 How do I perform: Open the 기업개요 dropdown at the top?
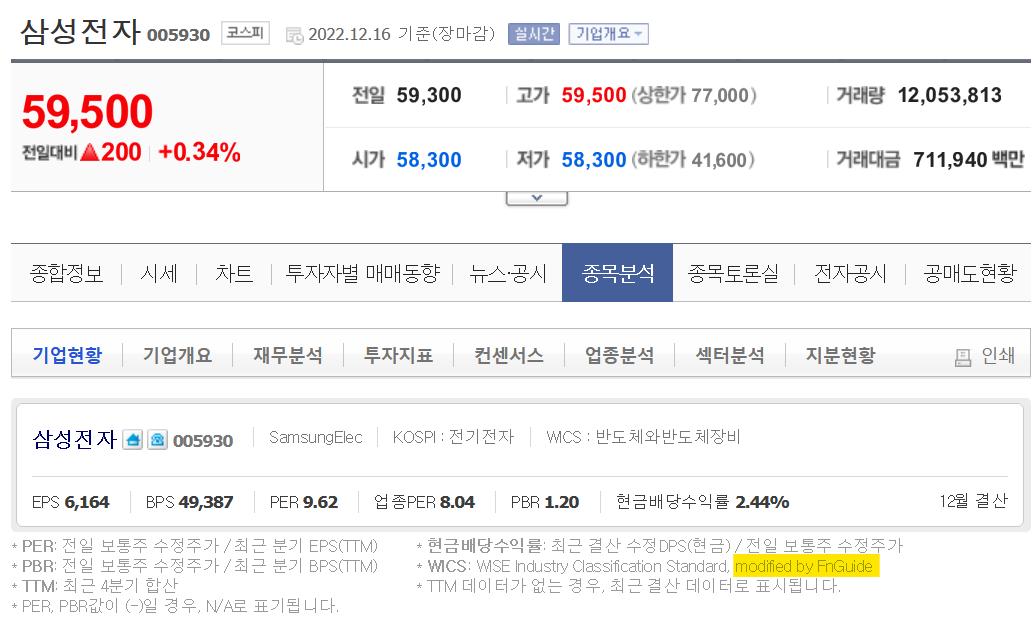pos(608,34)
